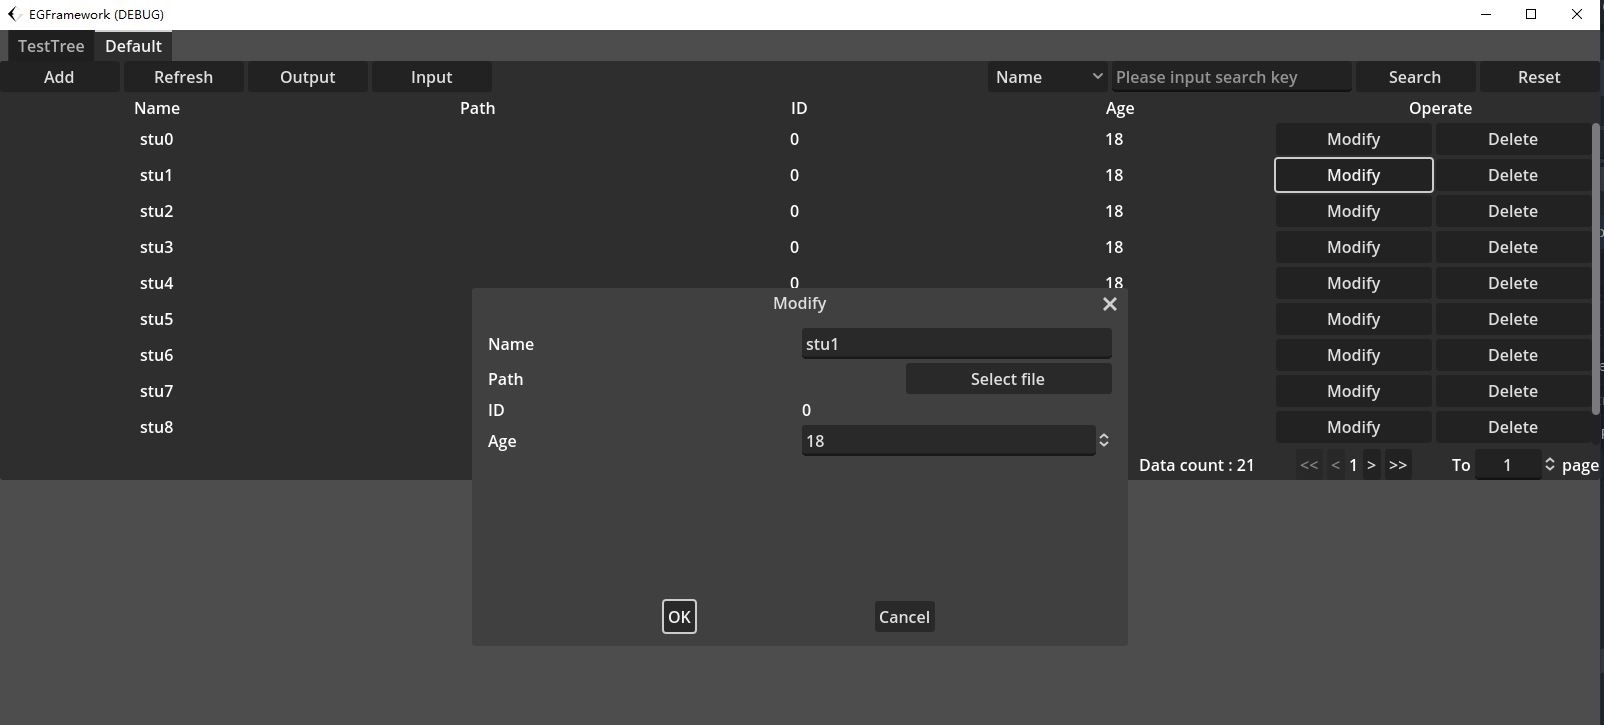Go to previous page arrow

tap(1335, 465)
